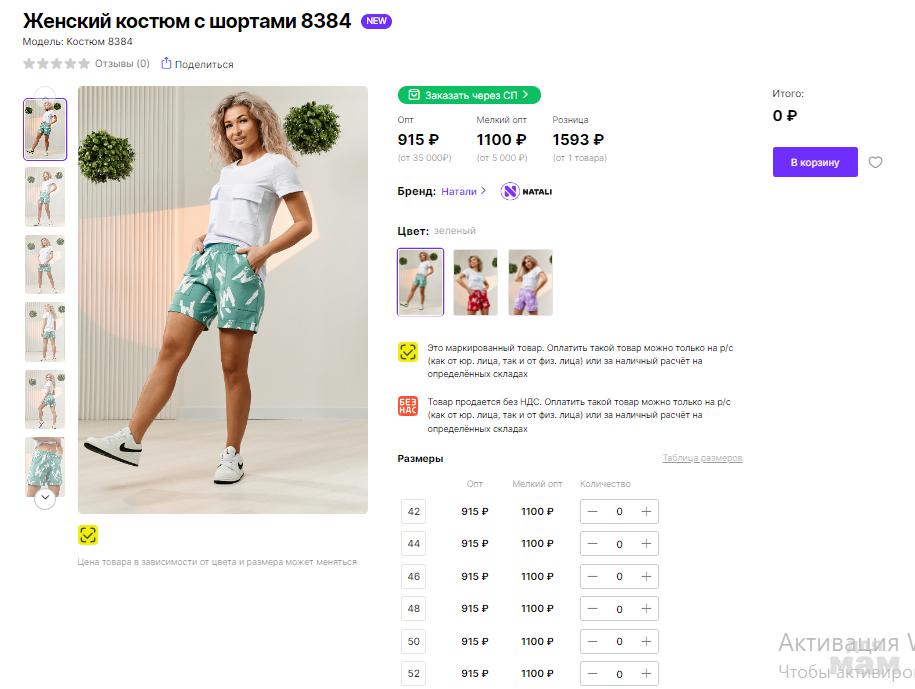Open the 'Таблица размеров' link
915x689 pixels.
(x=702, y=458)
